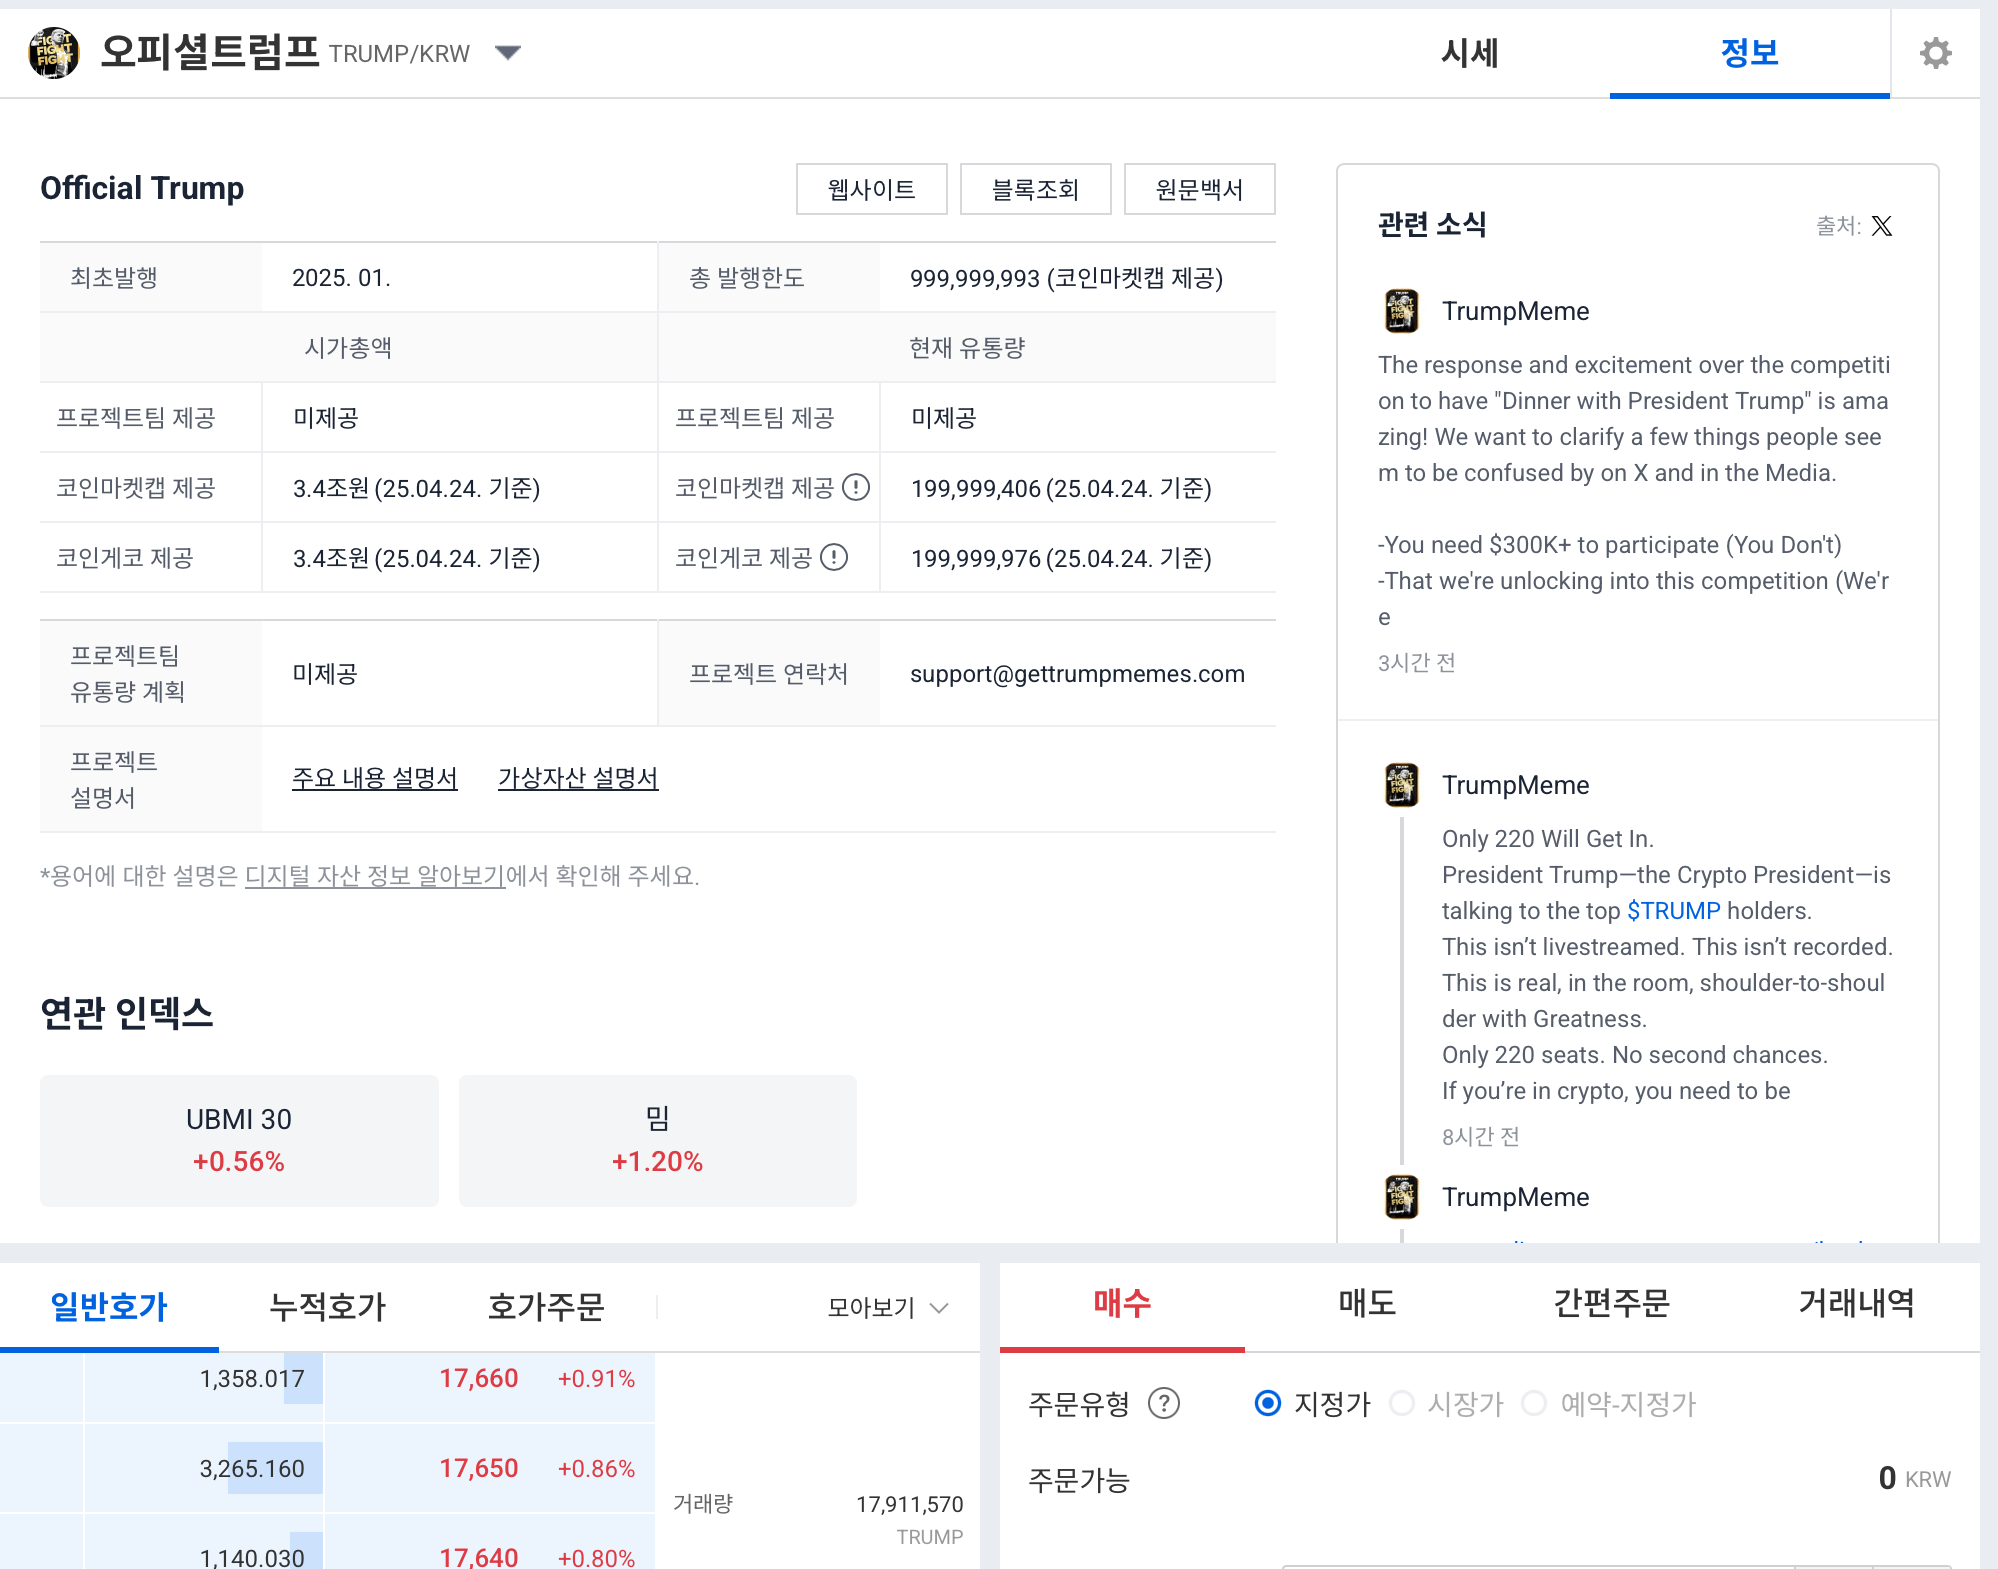Click the 2025. 01. first issuance date

(x=342, y=278)
